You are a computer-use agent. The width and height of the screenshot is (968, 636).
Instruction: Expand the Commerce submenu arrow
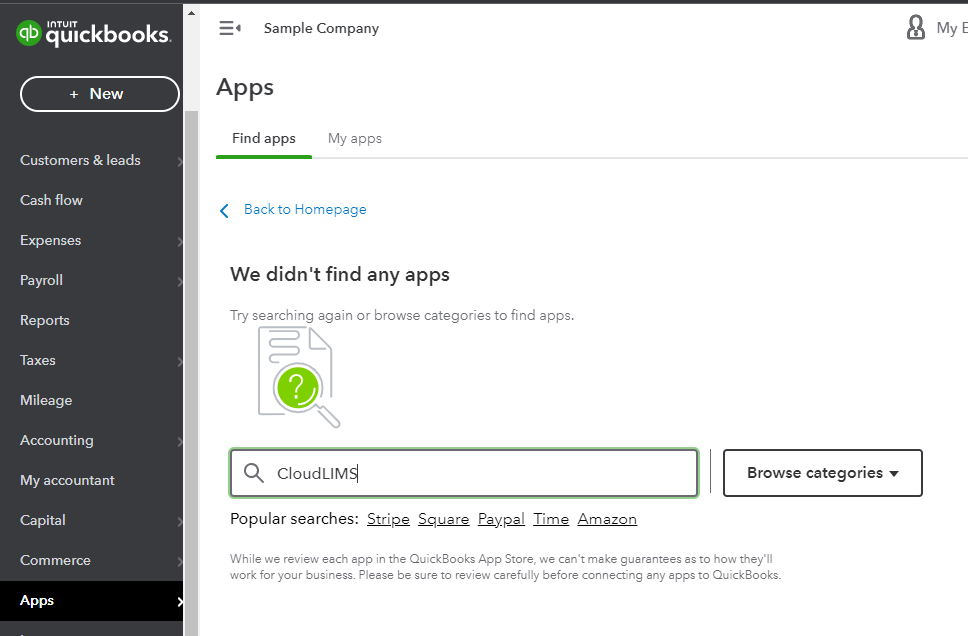(180, 562)
